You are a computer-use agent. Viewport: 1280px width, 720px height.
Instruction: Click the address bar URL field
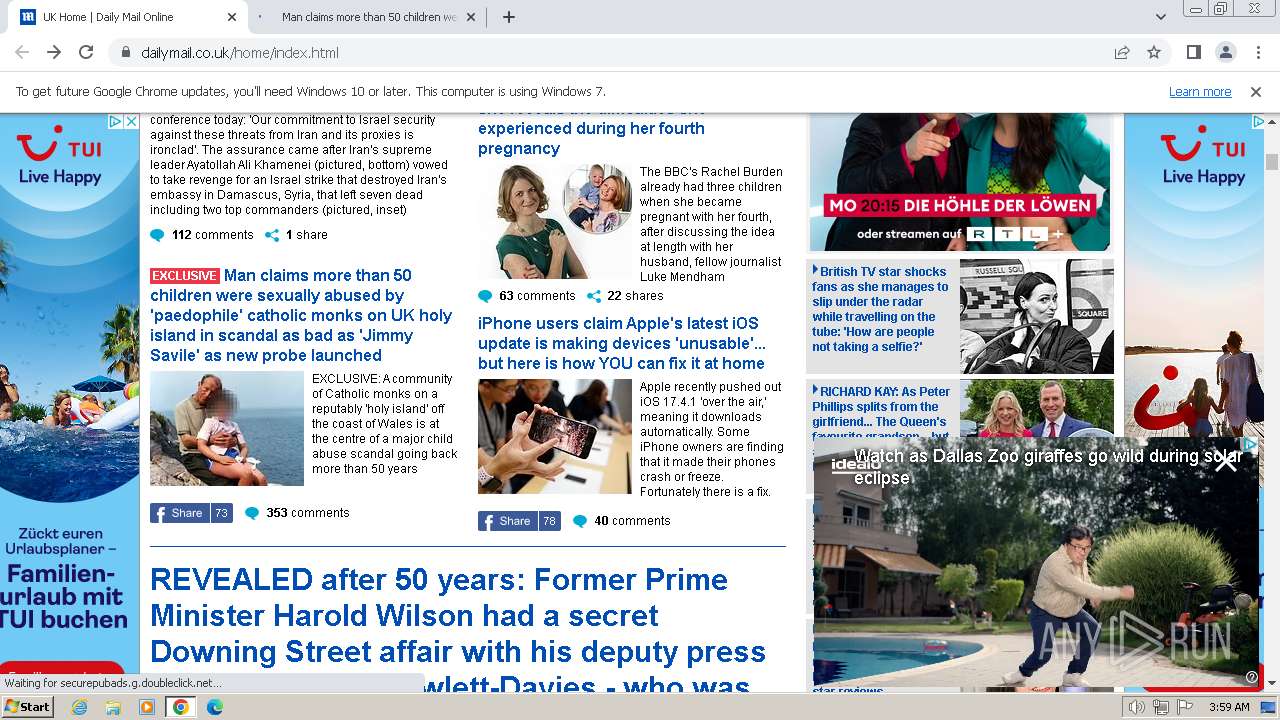tap(620, 53)
